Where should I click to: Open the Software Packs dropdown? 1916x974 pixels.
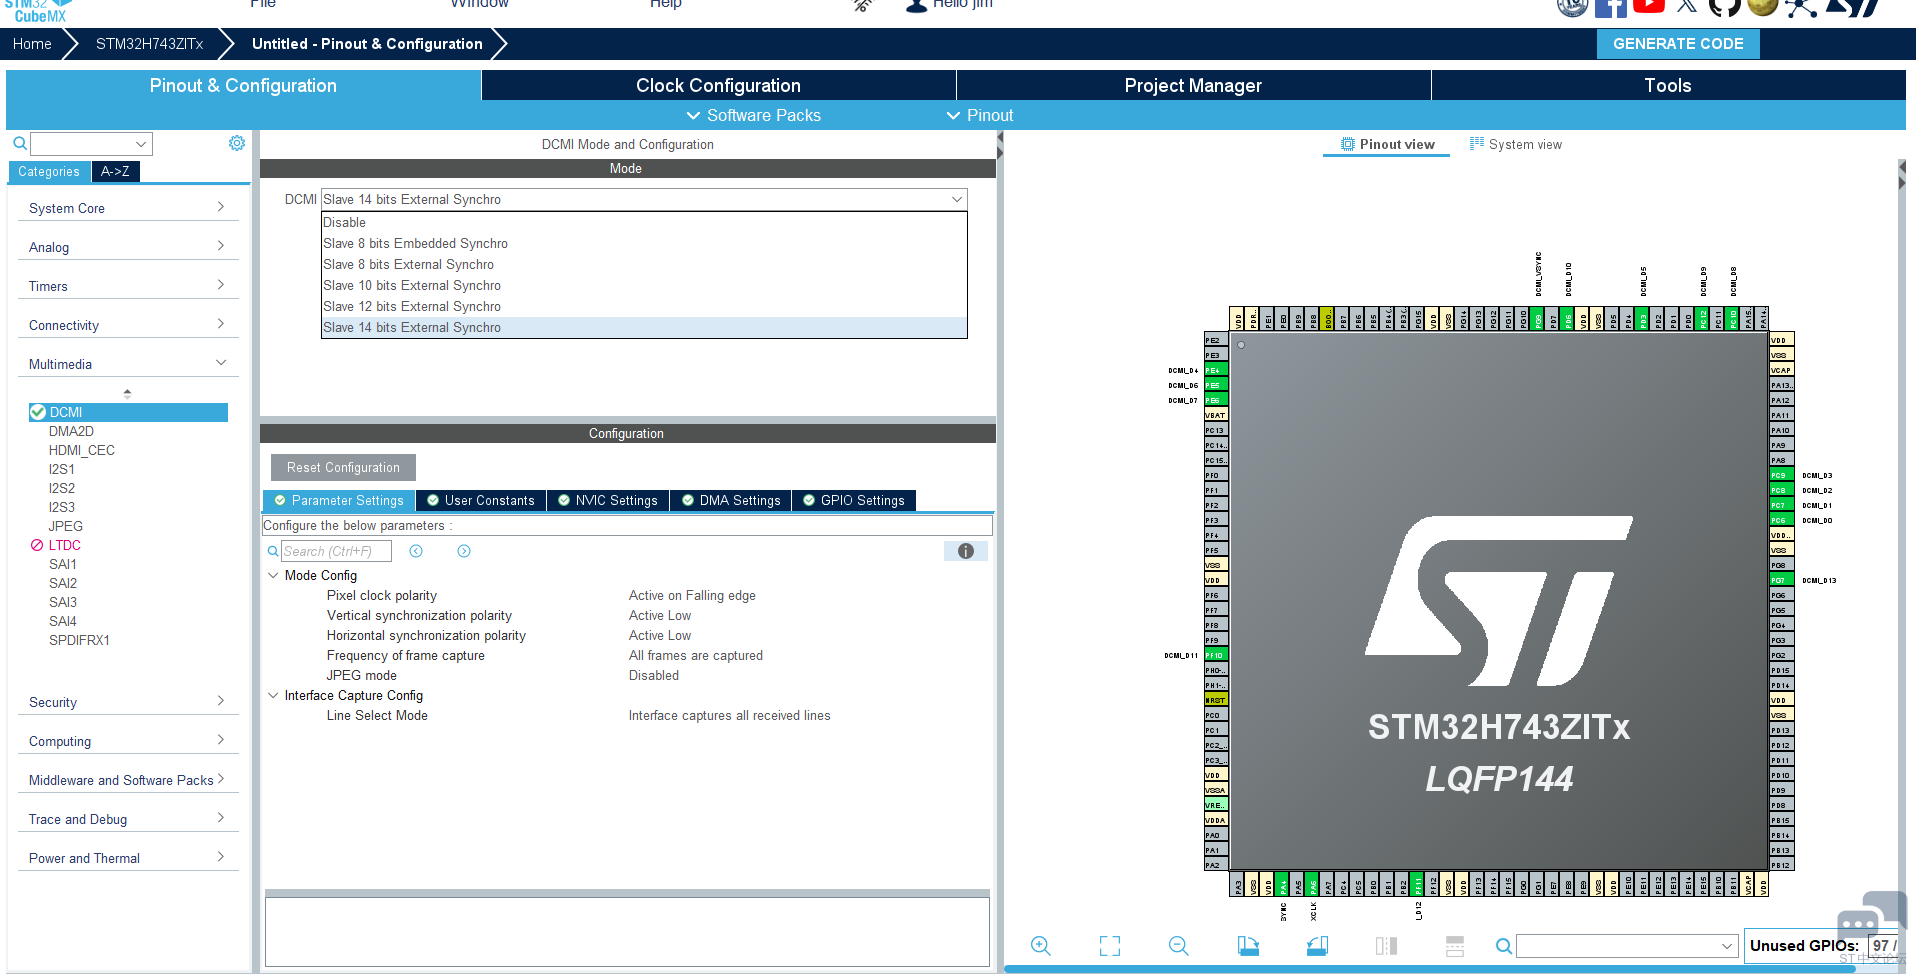pyautogui.click(x=754, y=115)
